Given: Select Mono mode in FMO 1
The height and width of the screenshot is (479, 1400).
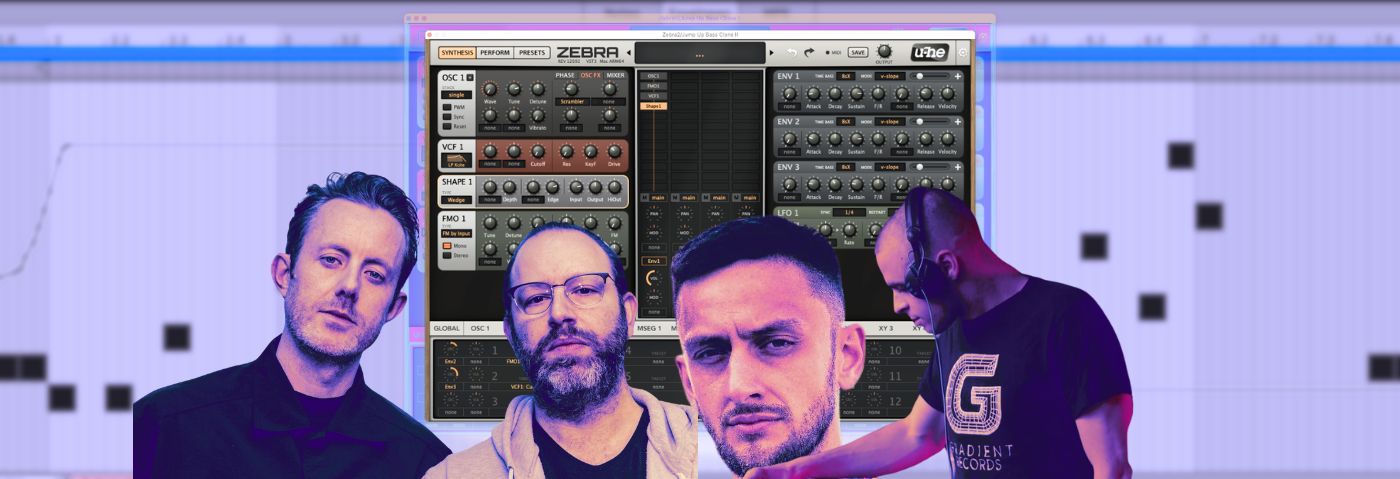Looking at the screenshot, I should pyautogui.click(x=447, y=245).
